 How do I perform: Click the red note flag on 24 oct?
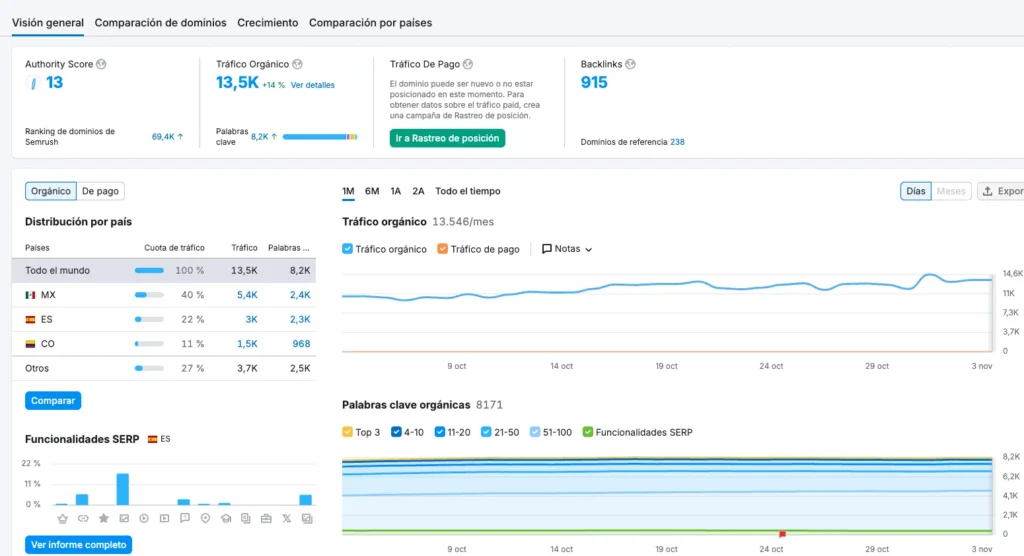tap(782, 534)
